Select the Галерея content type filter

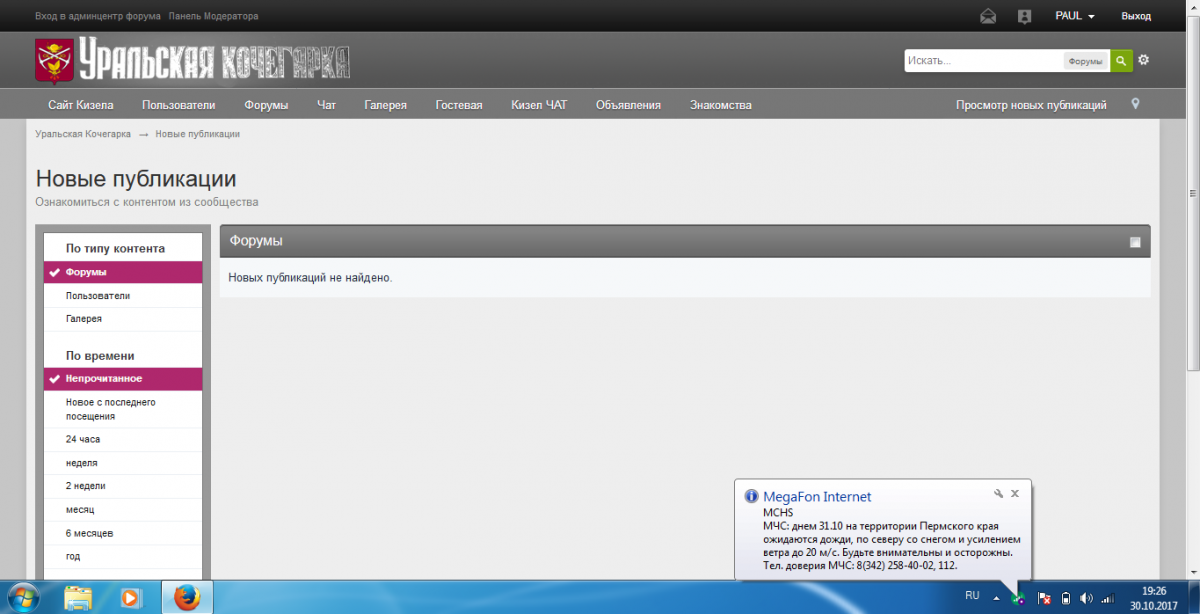tap(84, 319)
